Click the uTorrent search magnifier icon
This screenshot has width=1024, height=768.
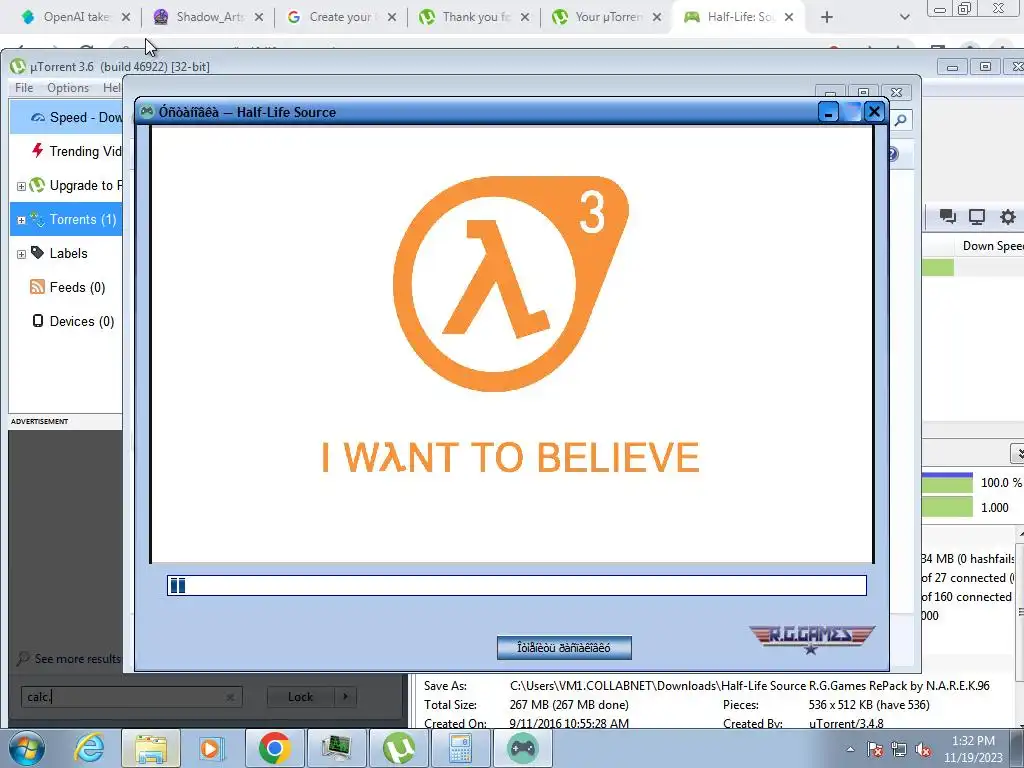[901, 120]
